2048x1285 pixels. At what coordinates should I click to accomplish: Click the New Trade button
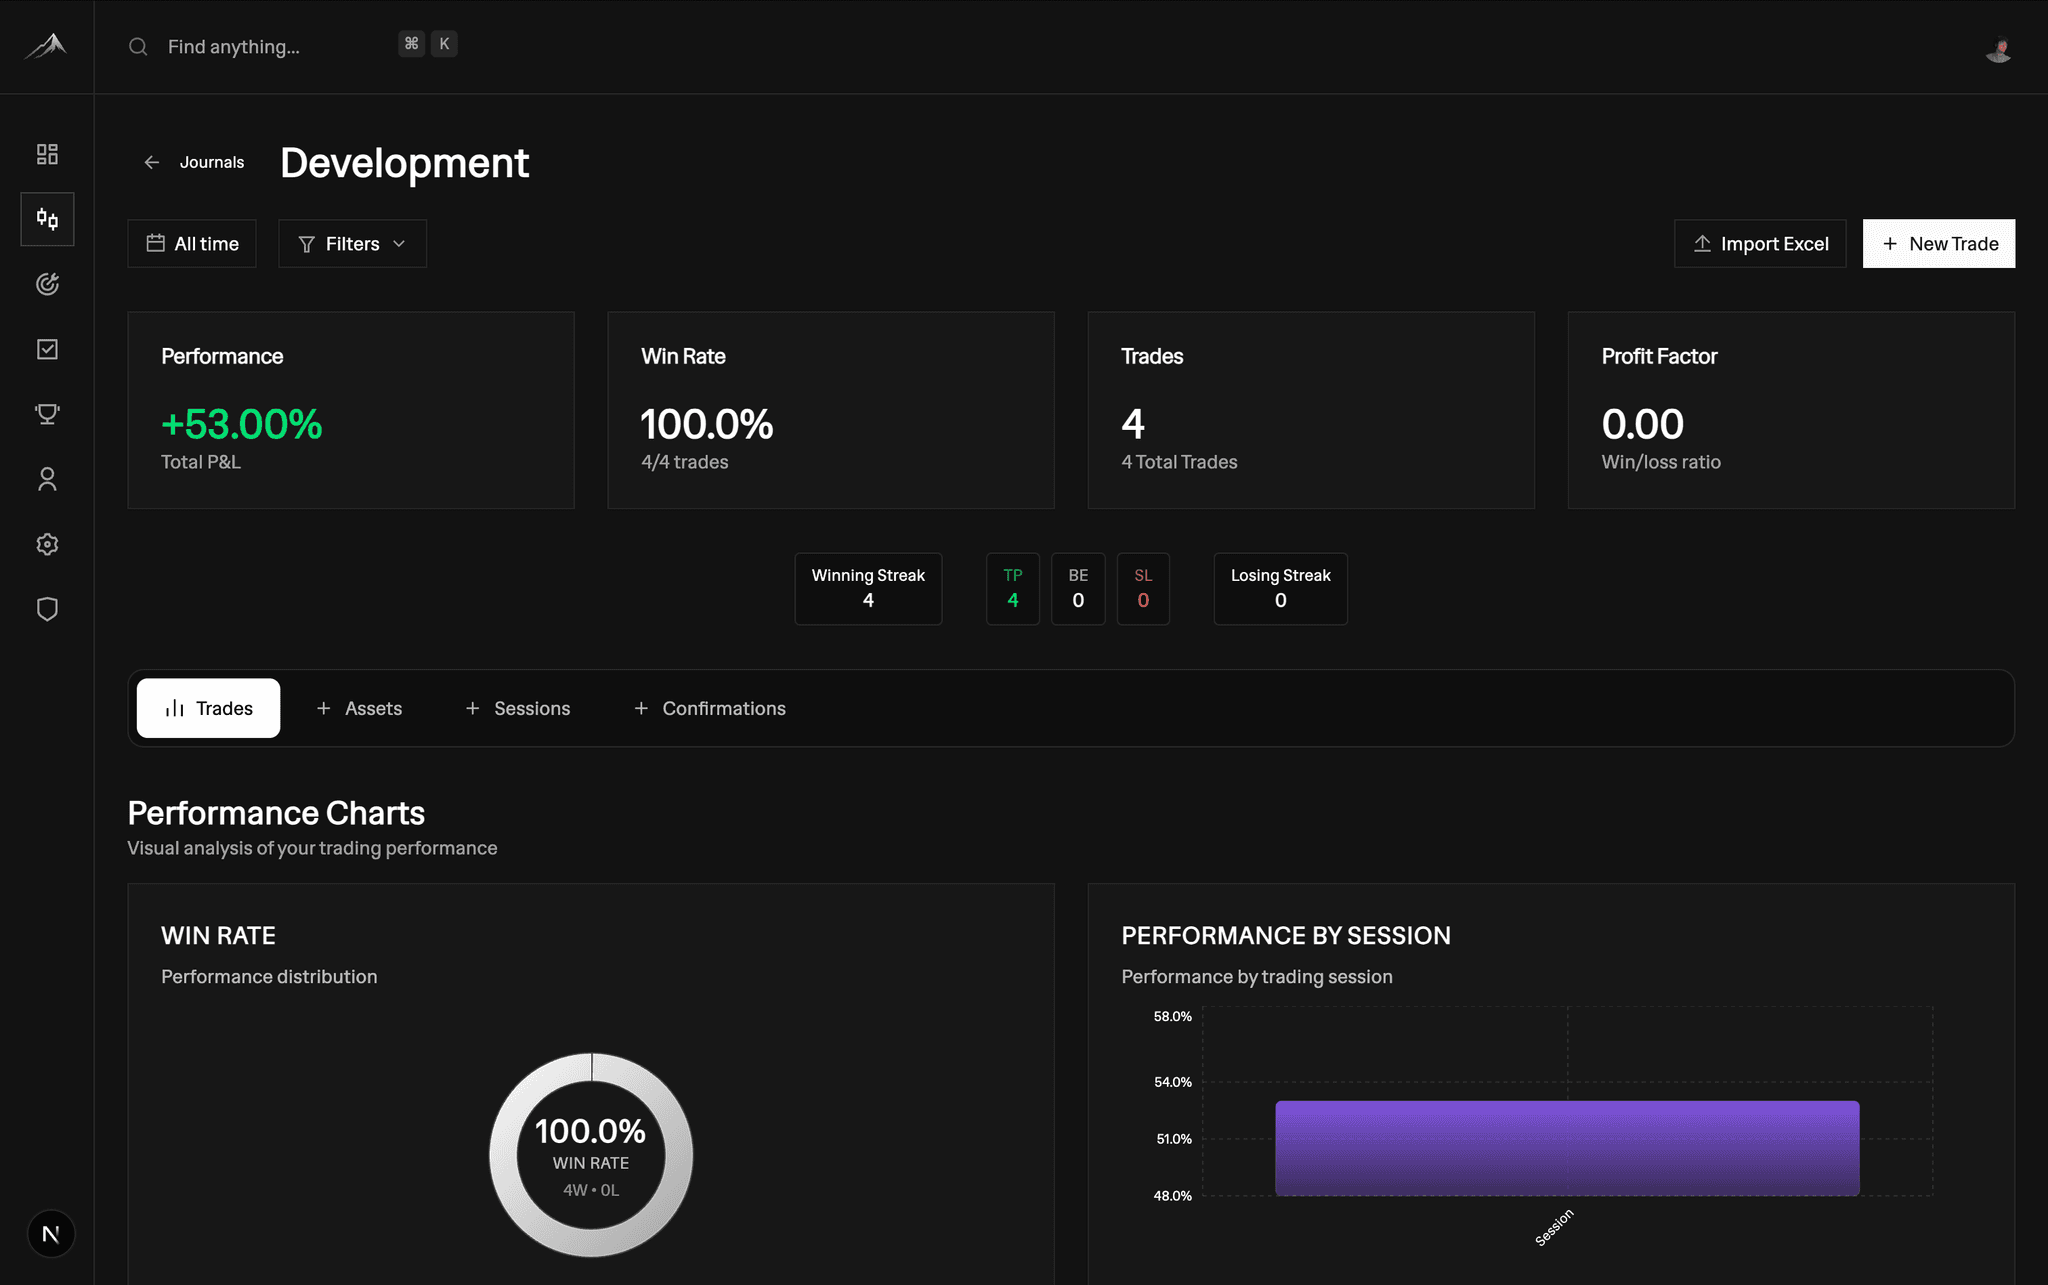point(1938,244)
